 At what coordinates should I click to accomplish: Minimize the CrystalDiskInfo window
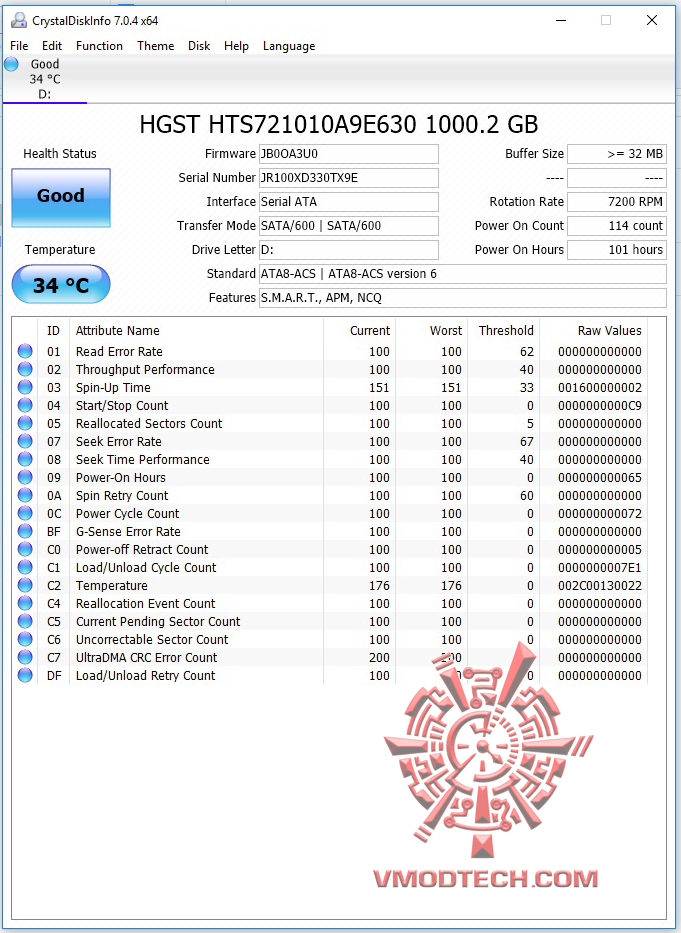coord(561,20)
